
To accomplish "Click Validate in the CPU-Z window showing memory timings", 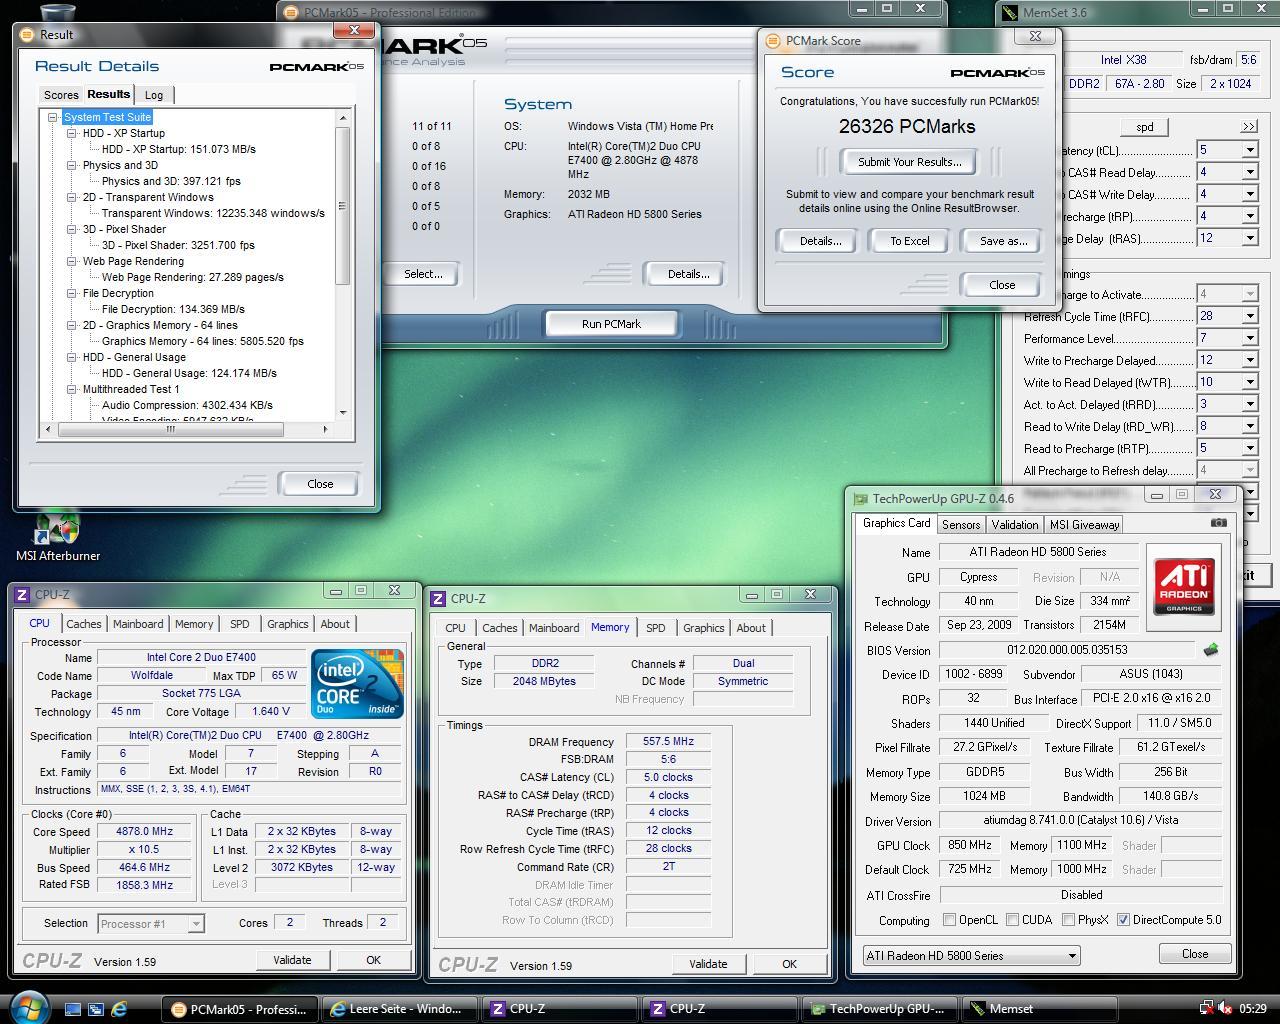I will tap(708, 964).
